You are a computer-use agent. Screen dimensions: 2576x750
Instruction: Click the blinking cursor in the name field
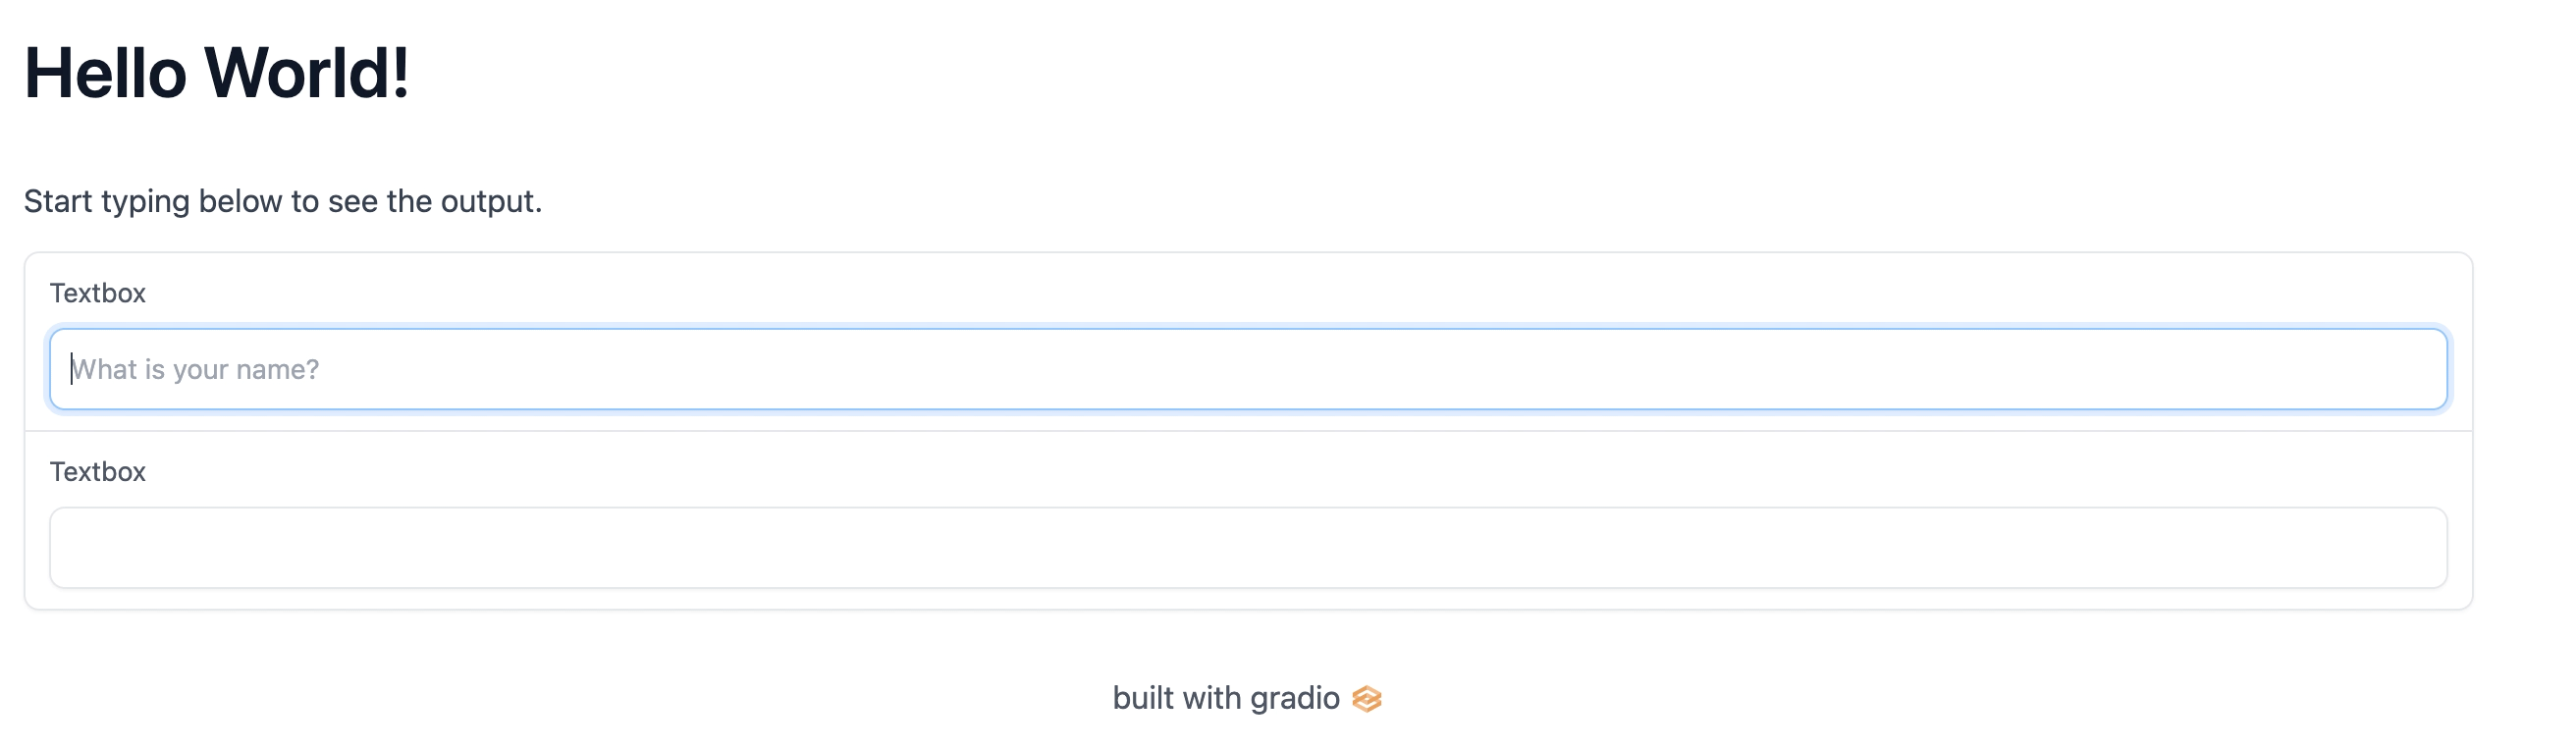tap(71, 369)
